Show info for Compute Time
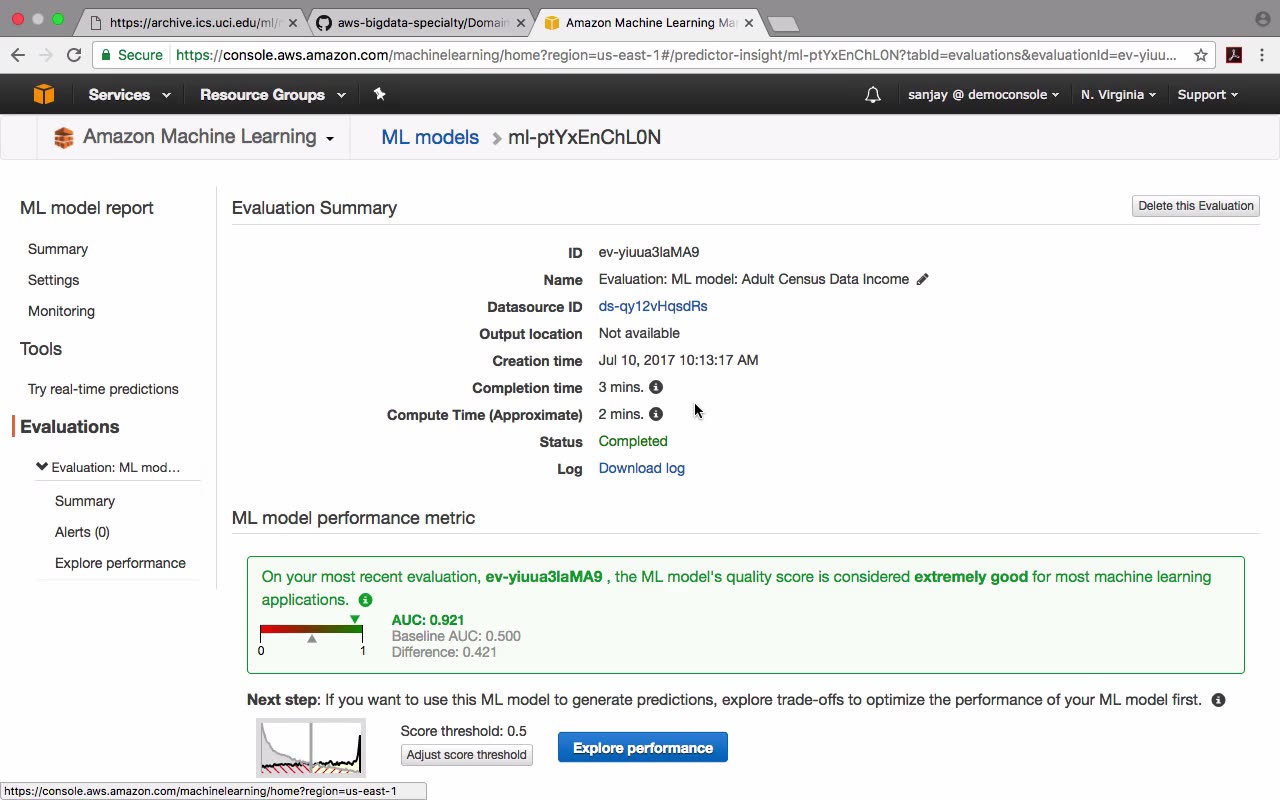 (x=656, y=414)
